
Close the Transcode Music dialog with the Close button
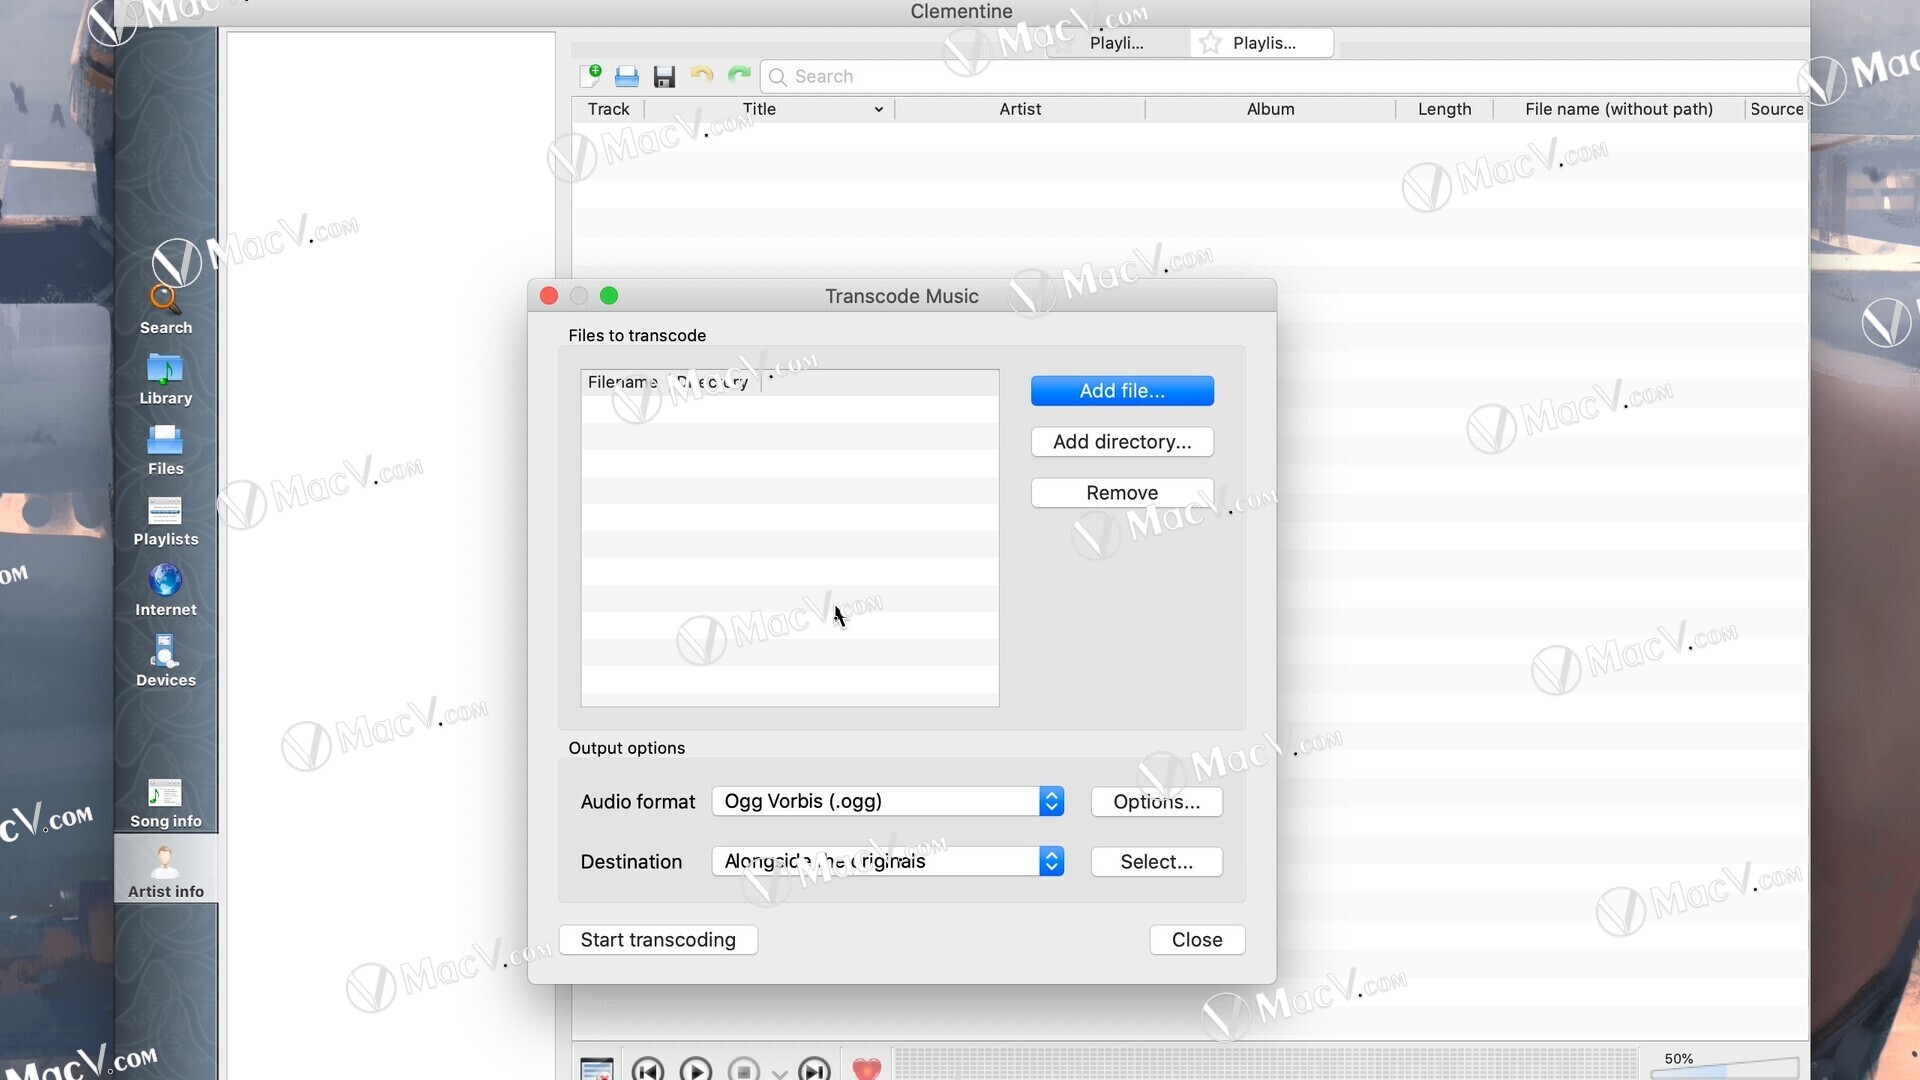(1197, 940)
